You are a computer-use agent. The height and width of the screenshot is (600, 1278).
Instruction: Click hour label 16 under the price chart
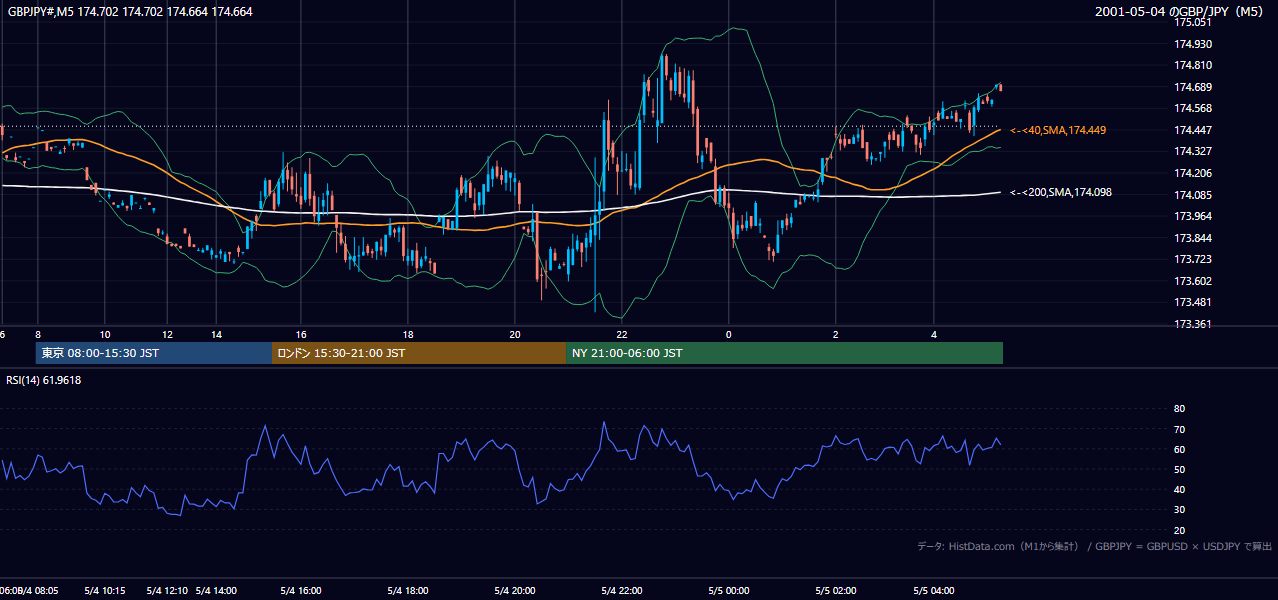pos(301,334)
